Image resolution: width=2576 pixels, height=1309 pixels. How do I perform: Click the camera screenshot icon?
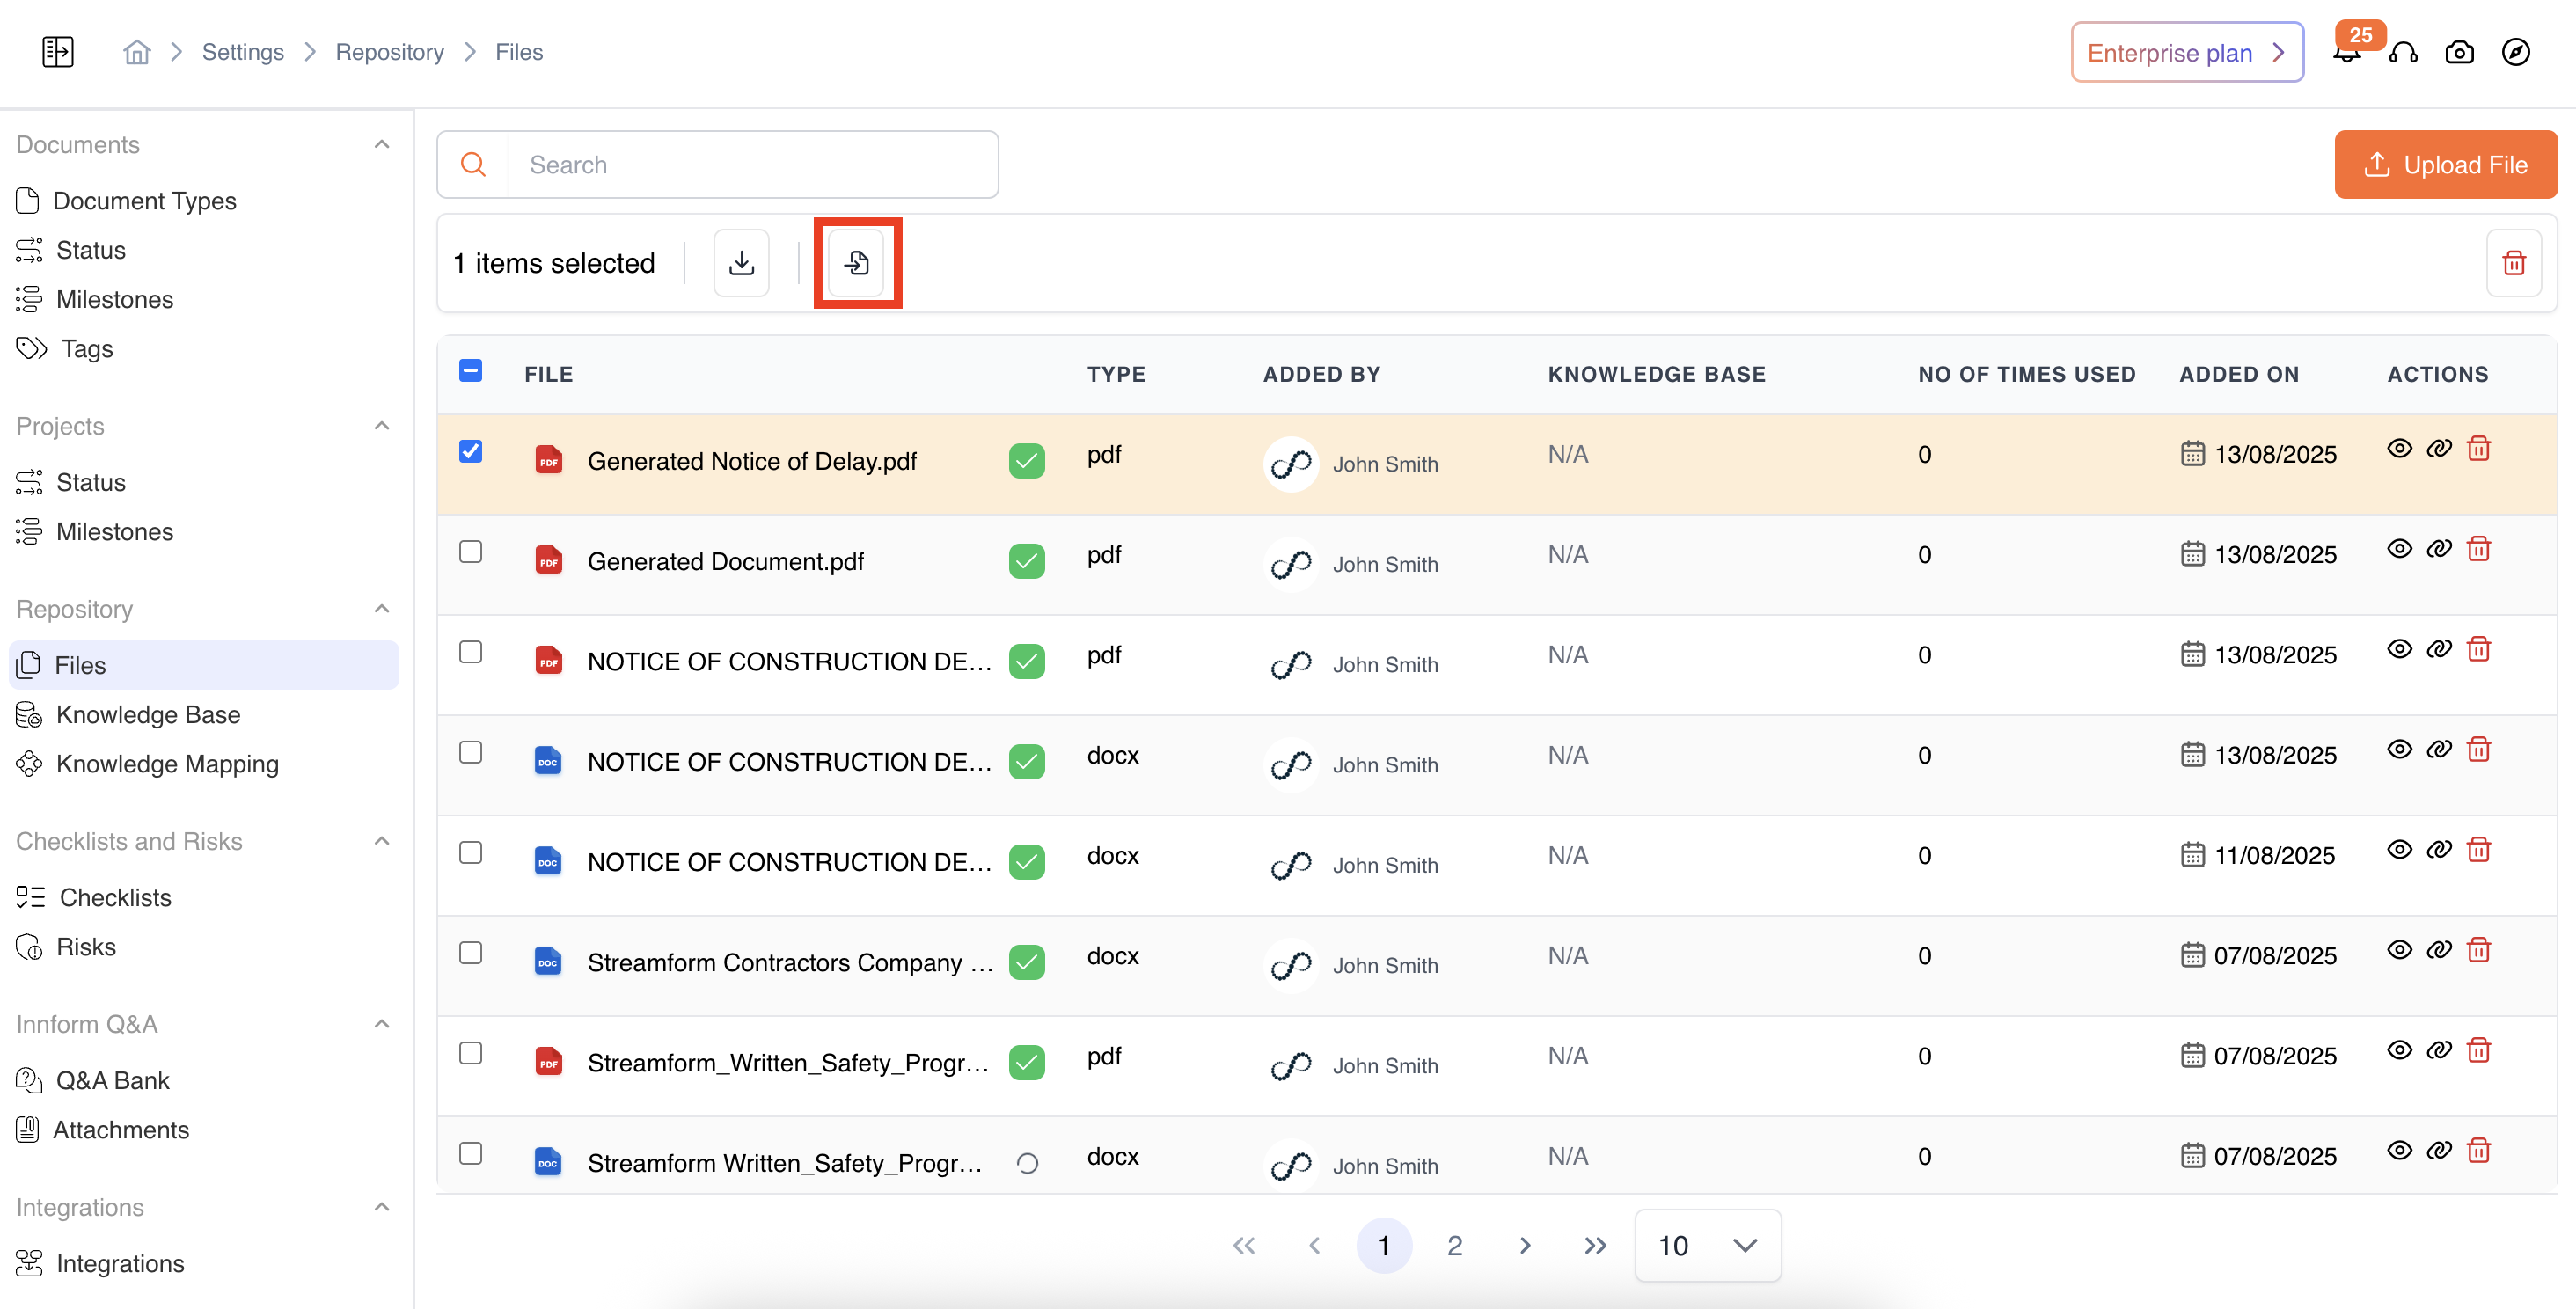[2459, 53]
